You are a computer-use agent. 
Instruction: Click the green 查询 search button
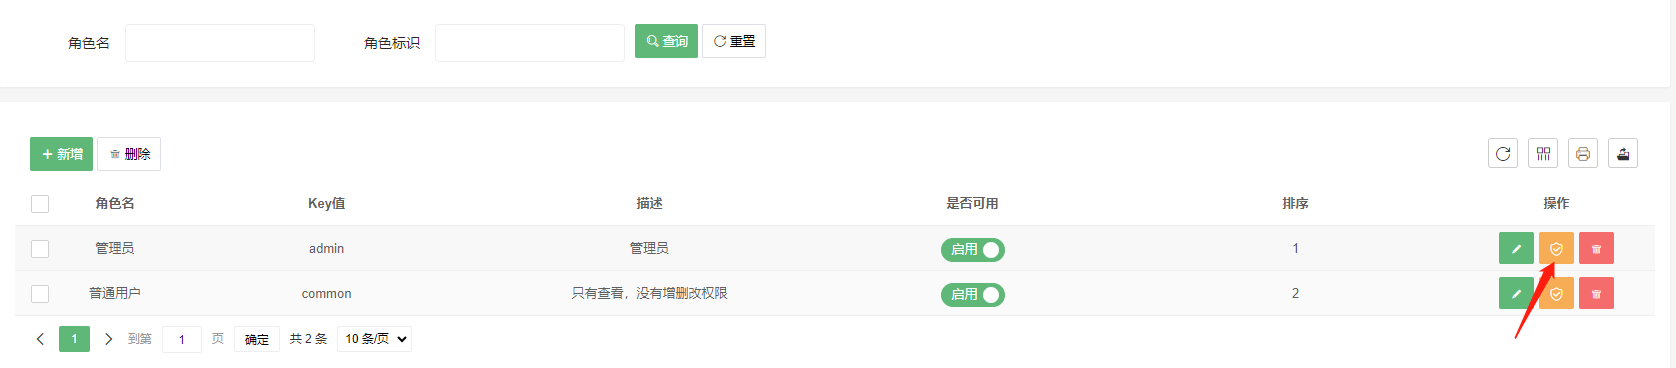(666, 41)
